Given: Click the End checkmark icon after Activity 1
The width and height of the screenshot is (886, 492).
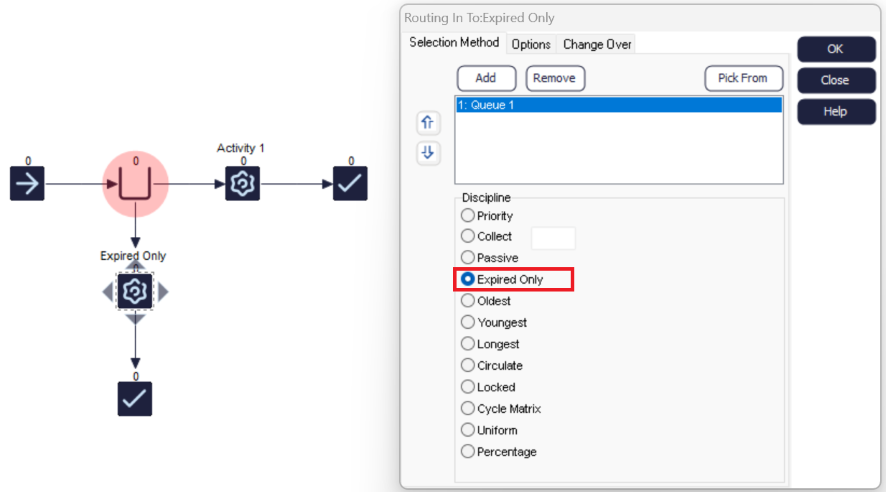Looking at the screenshot, I should 350,183.
